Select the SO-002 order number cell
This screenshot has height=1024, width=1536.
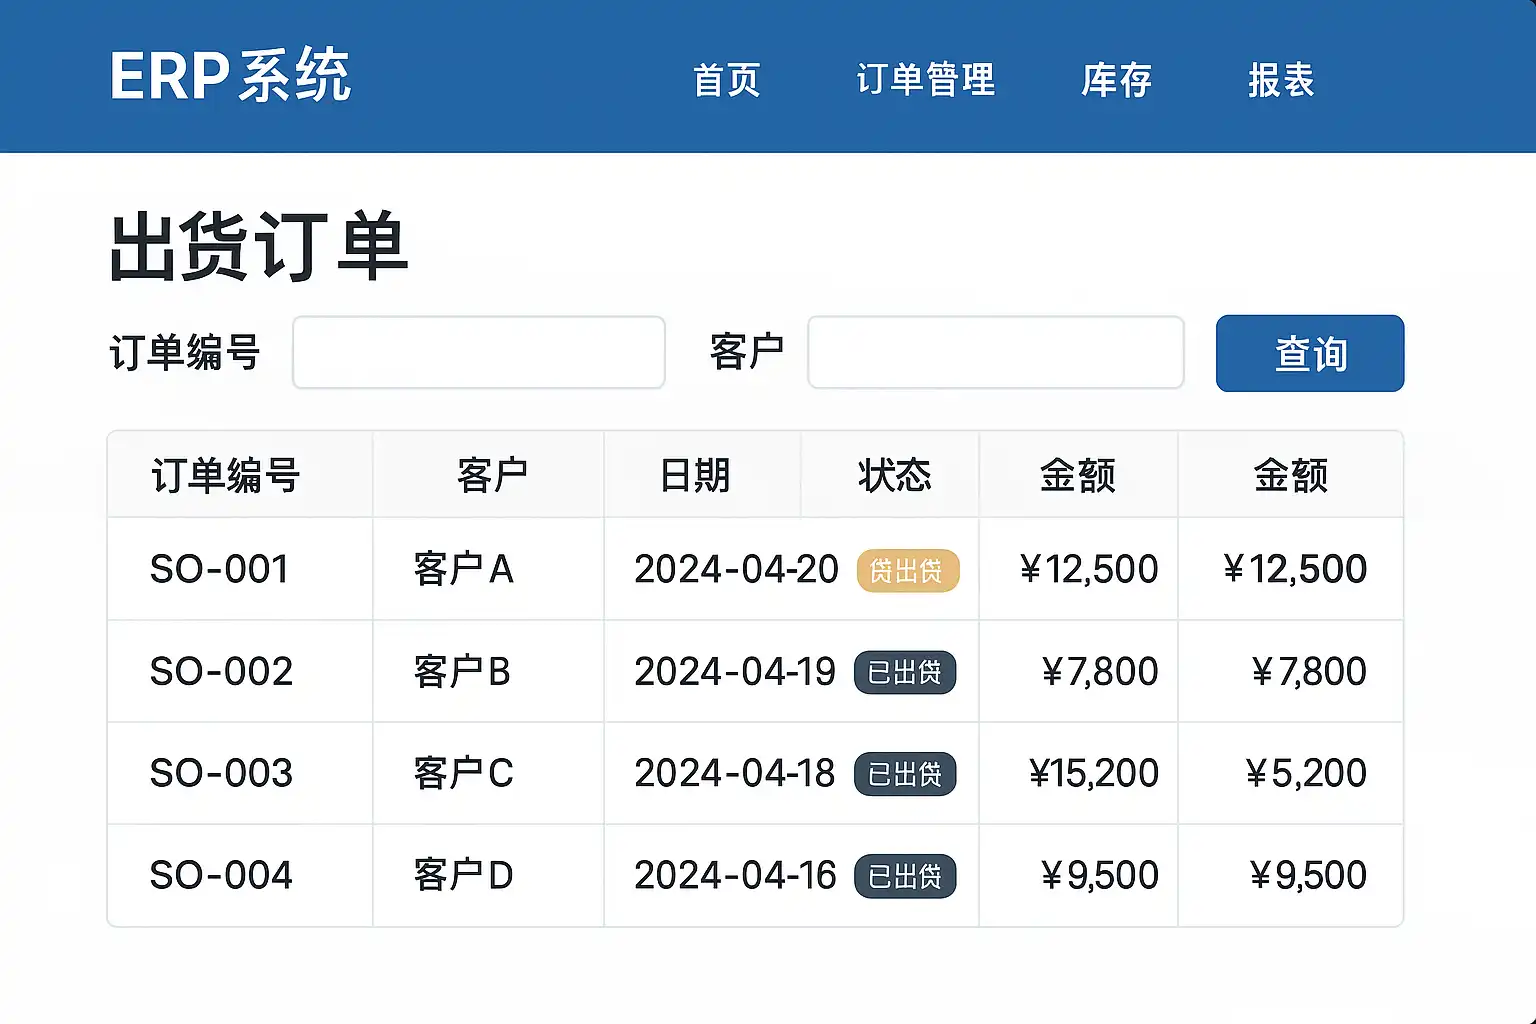click(221, 671)
